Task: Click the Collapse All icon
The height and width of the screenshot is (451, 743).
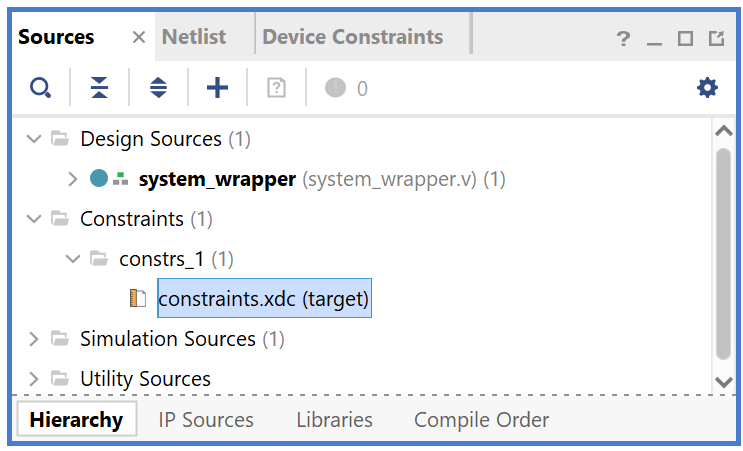Action: click(100, 88)
